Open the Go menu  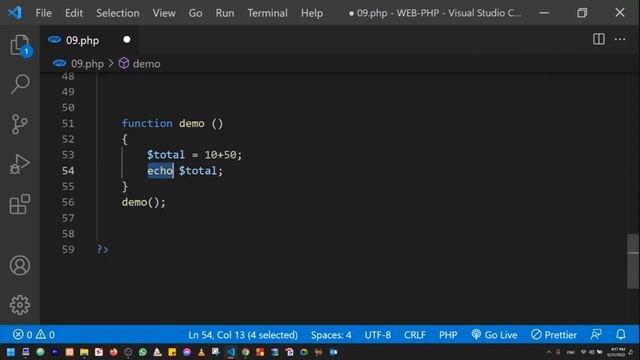pos(196,13)
